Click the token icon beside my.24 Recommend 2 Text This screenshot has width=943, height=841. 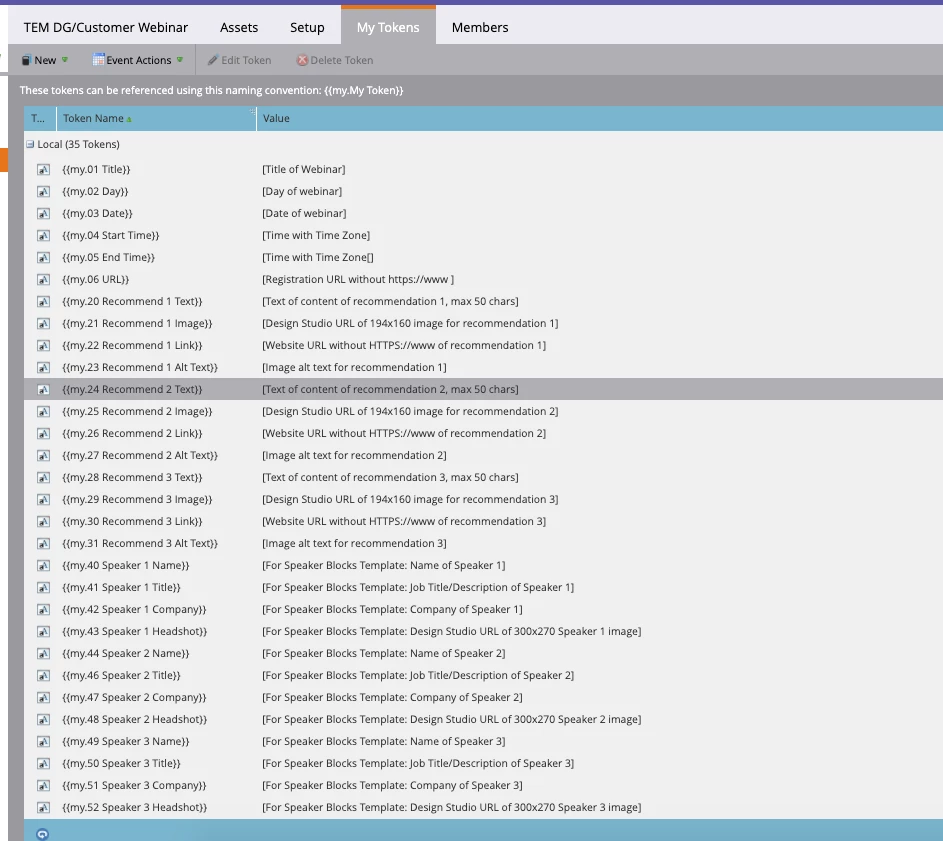pos(43,390)
